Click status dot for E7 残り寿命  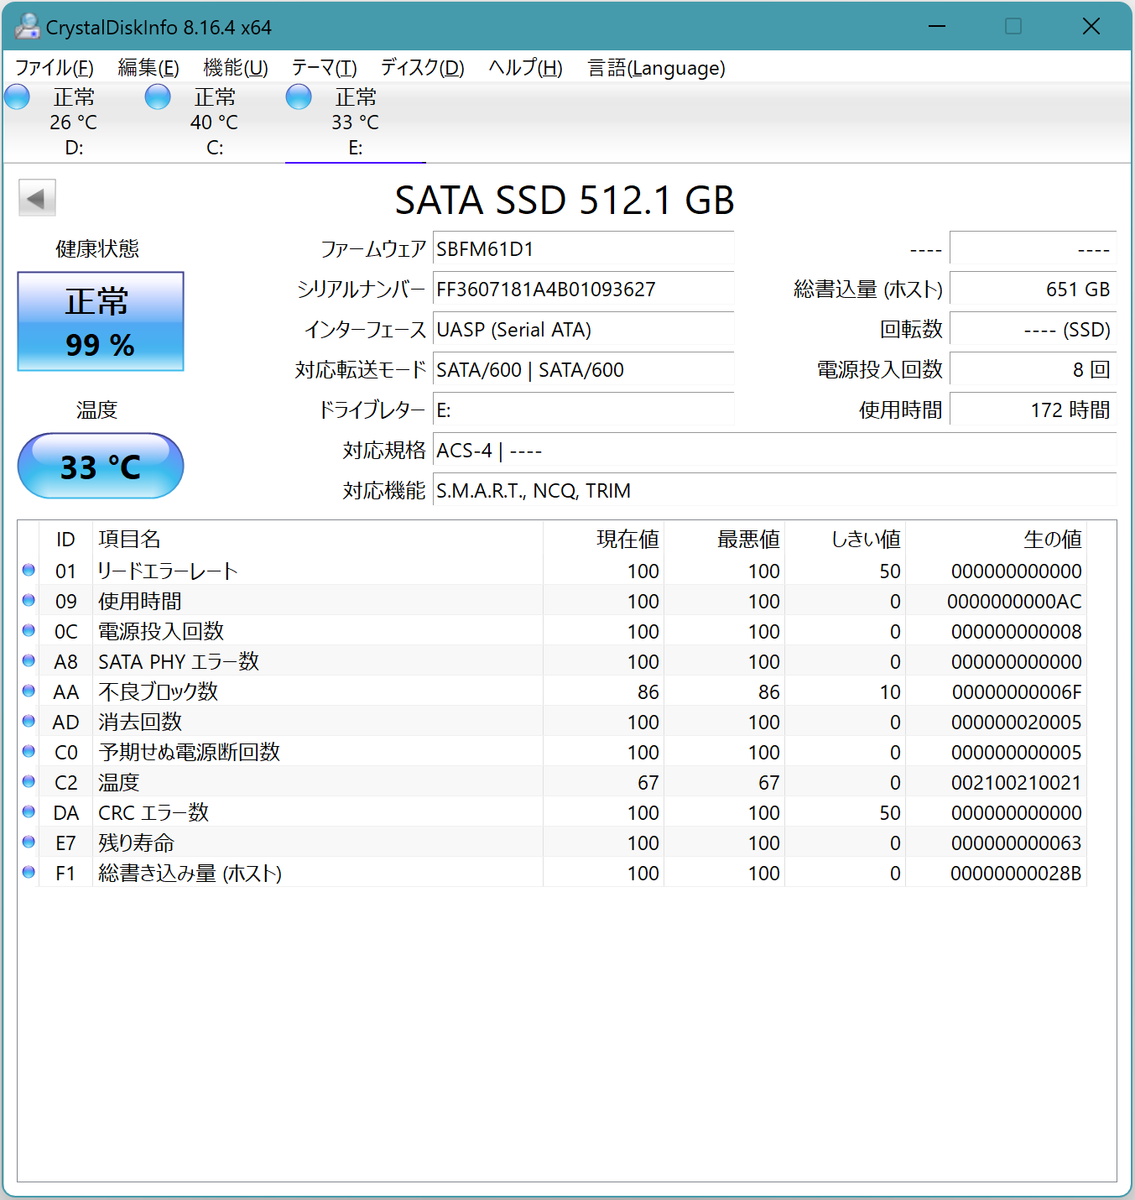pos(29,842)
